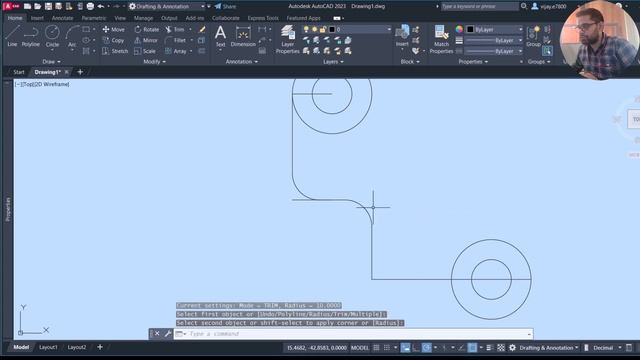Toggle ortho mode in status bar

point(416,348)
